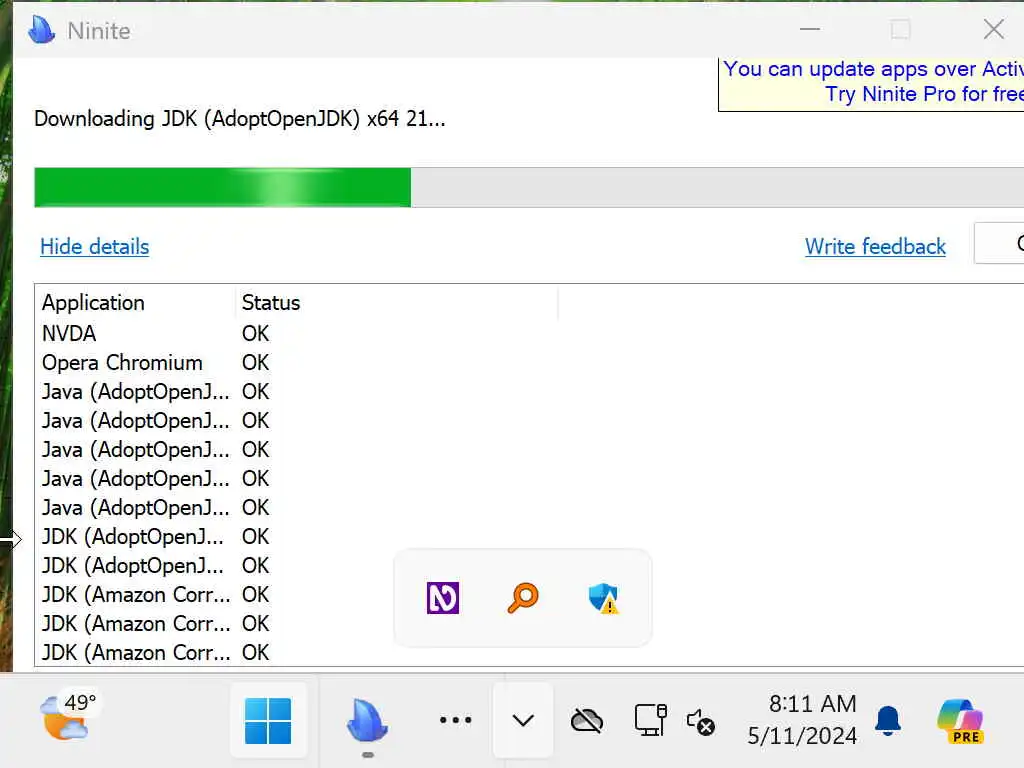Show more taskbar apps via three dots

(455, 720)
